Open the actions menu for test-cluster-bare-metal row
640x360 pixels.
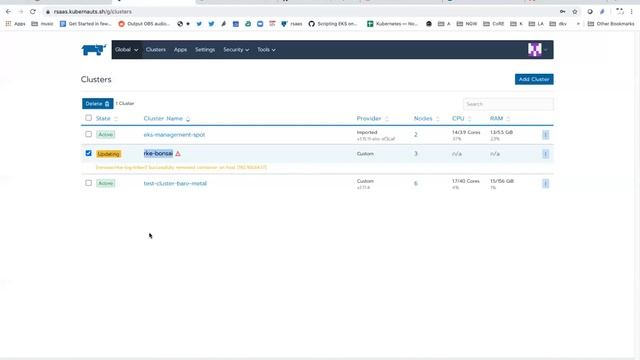[545, 183]
